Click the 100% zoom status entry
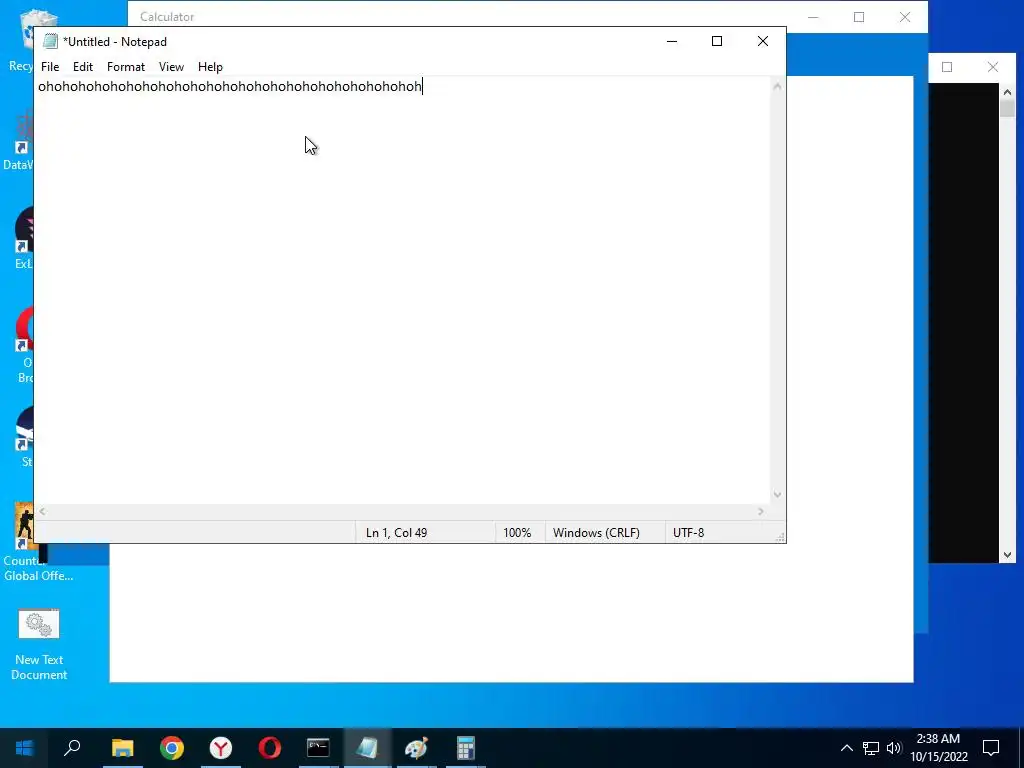Viewport: 1024px width, 768px height. click(x=517, y=533)
